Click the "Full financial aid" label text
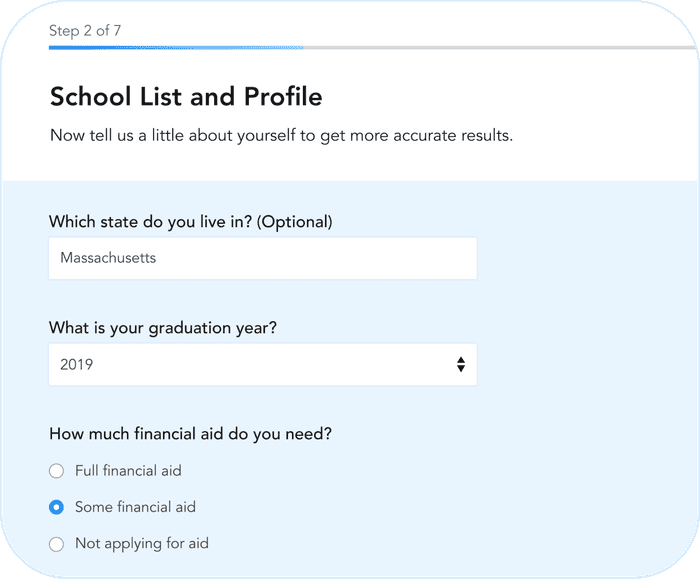 point(128,470)
